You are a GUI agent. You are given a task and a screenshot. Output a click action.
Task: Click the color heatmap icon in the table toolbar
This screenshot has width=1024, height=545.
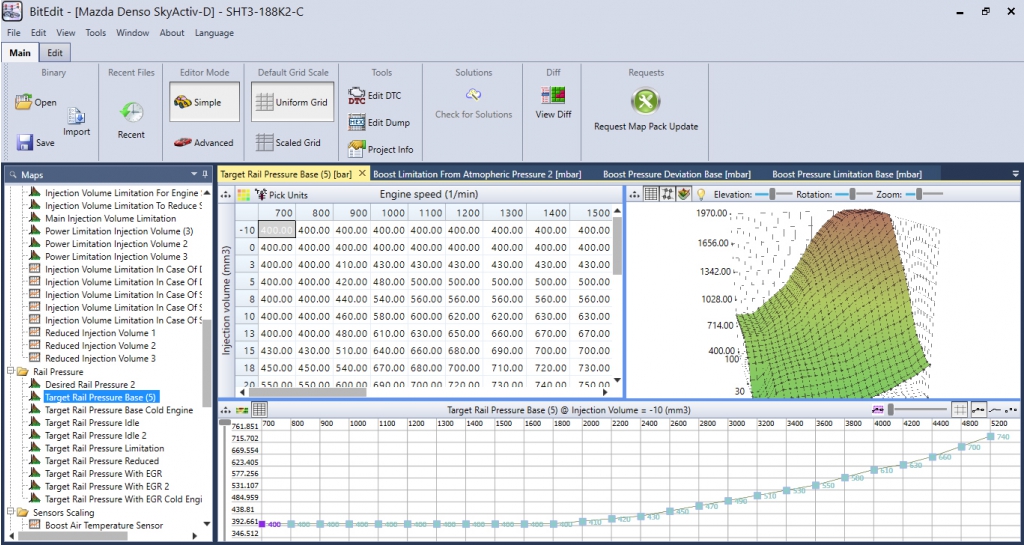(x=243, y=195)
